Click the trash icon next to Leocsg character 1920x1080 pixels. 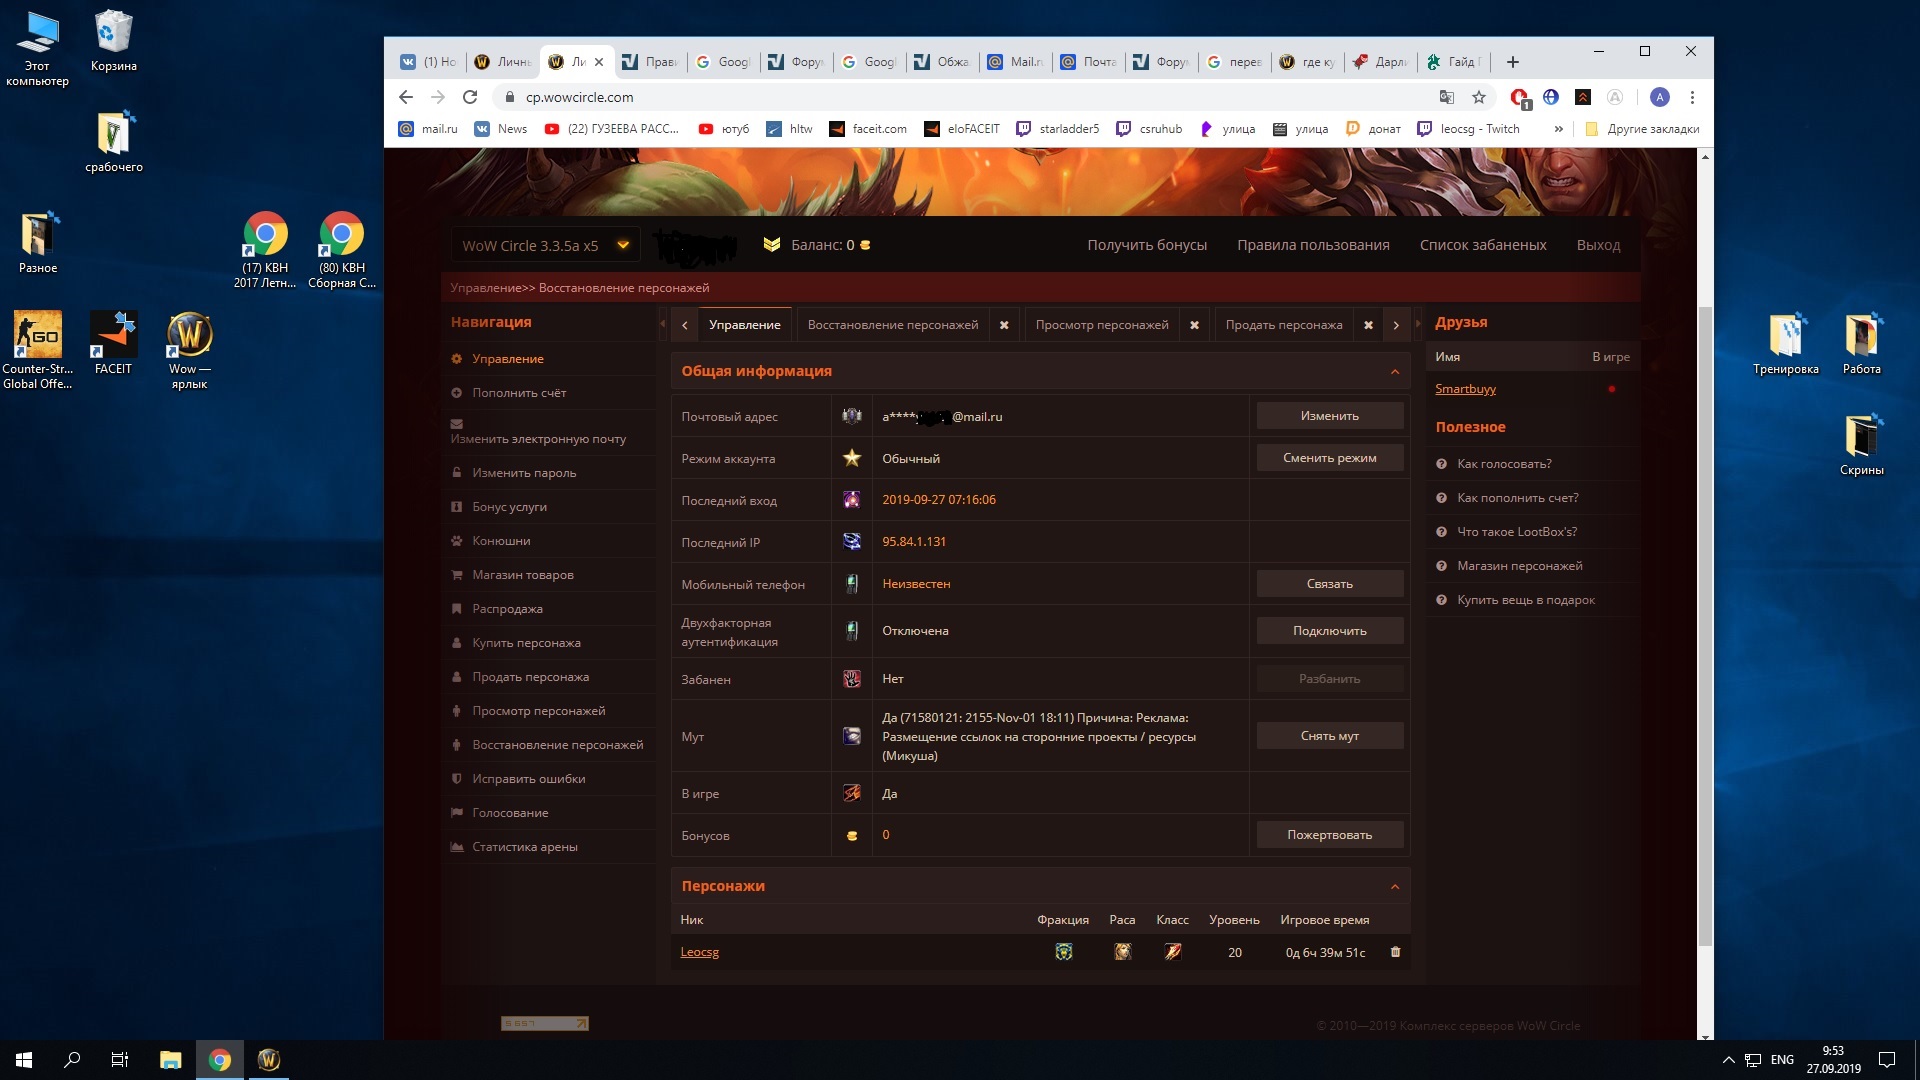pyautogui.click(x=1395, y=952)
